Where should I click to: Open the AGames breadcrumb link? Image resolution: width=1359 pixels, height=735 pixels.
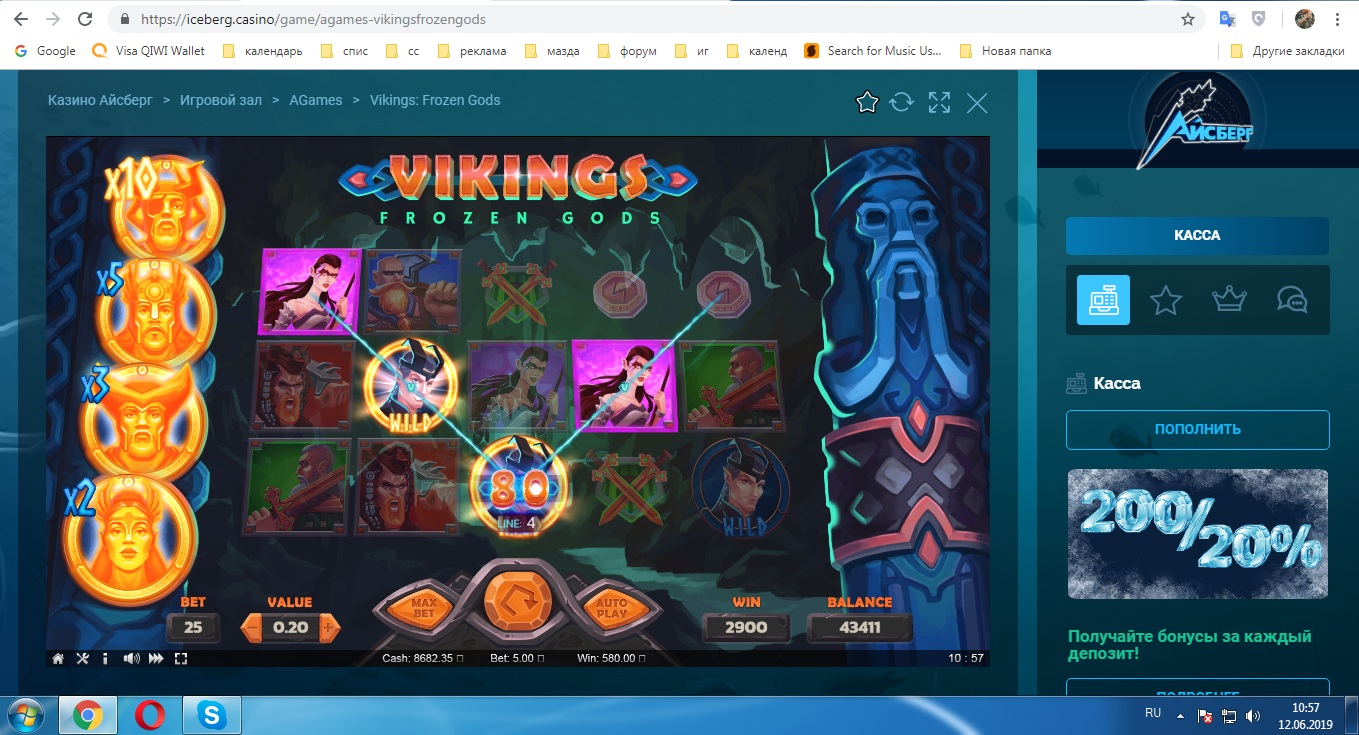(x=316, y=100)
